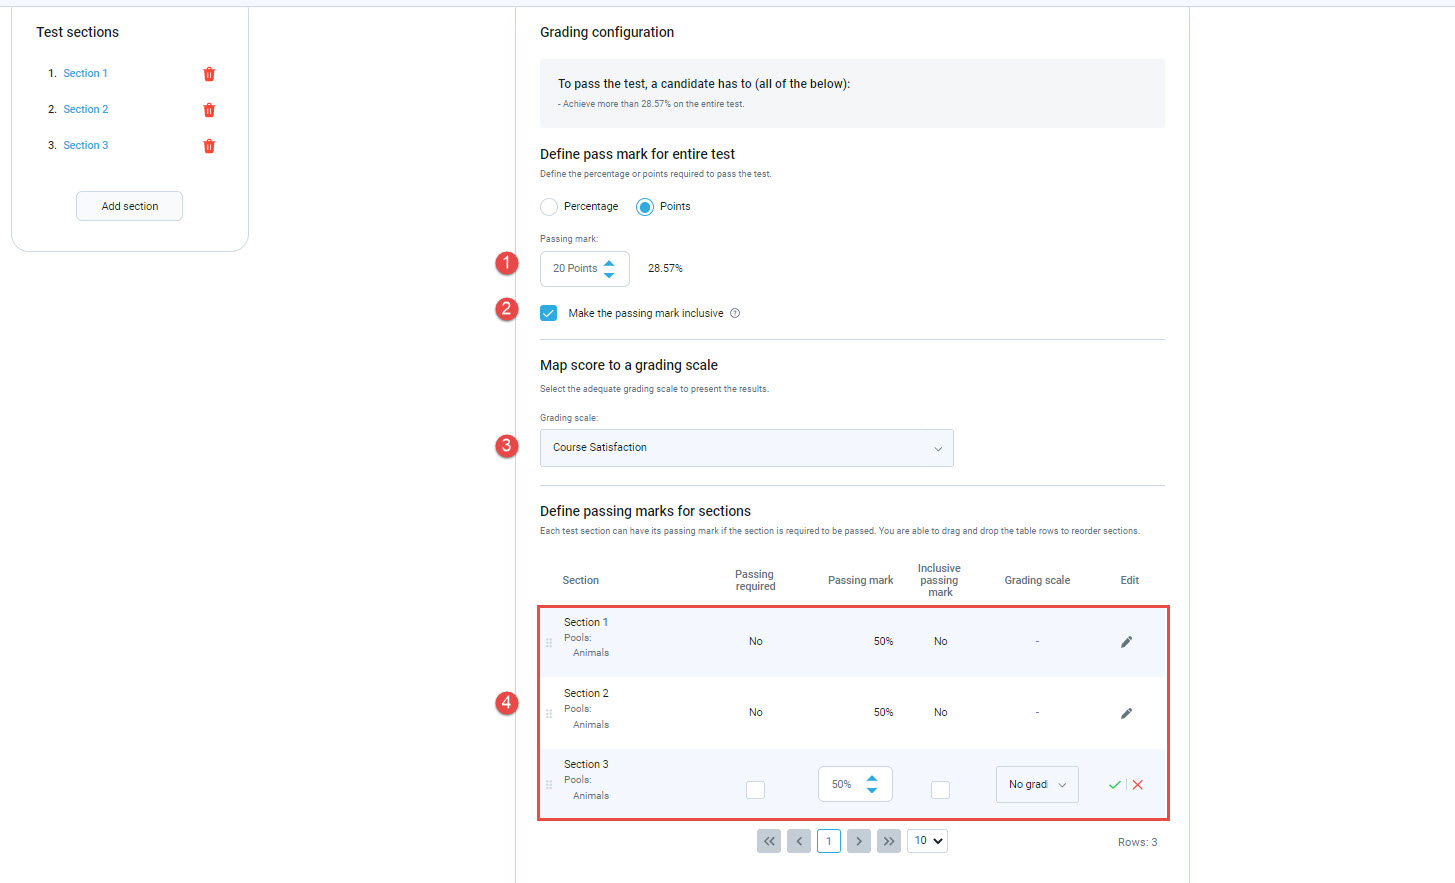Open the Section 3 grading scale dropdown
1455x883 pixels.
click(1036, 785)
